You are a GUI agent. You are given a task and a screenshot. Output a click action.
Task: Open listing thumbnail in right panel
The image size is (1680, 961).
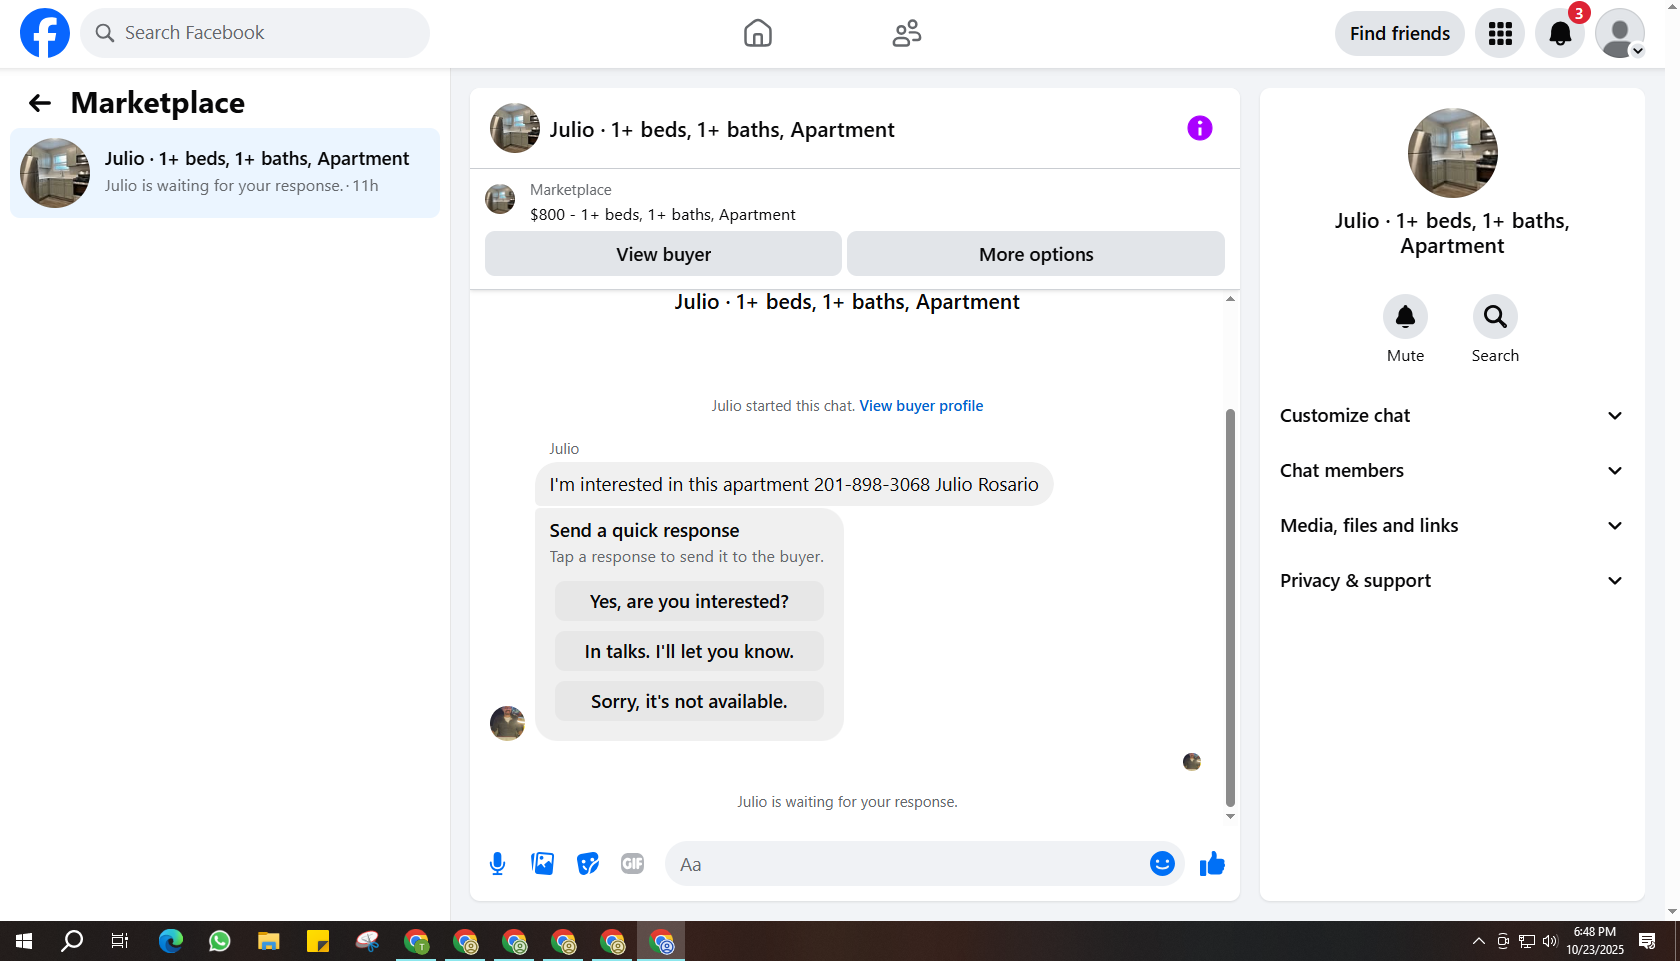click(1452, 153)
